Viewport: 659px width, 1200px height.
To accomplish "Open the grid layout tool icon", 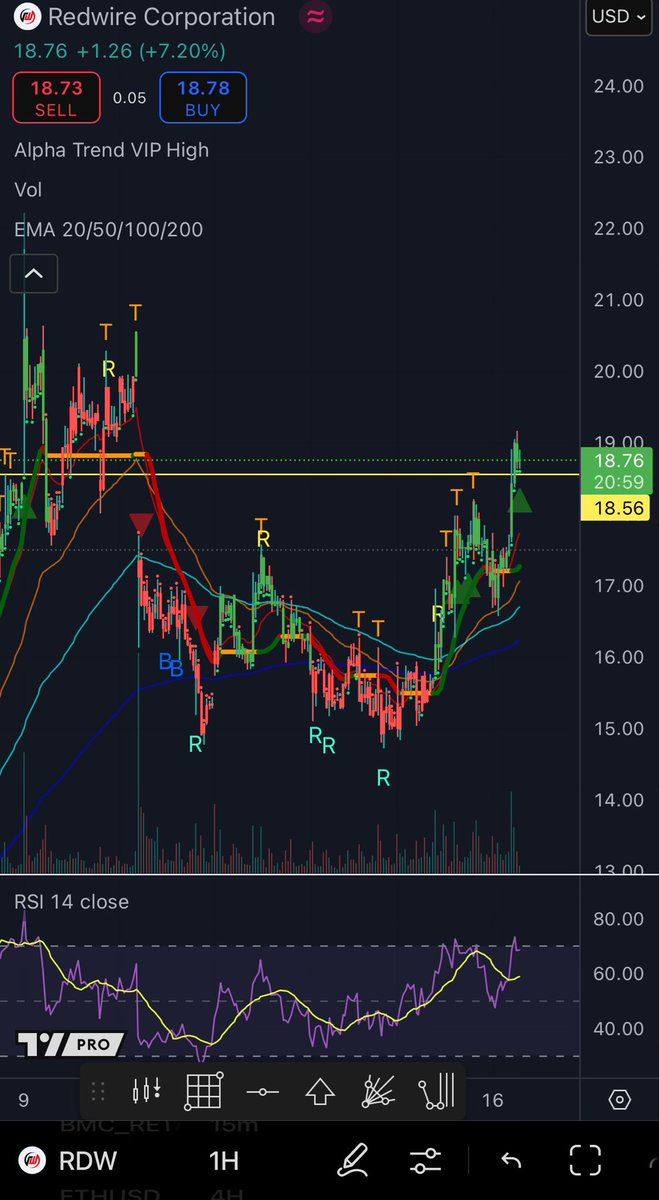I will click(203, 1091).
